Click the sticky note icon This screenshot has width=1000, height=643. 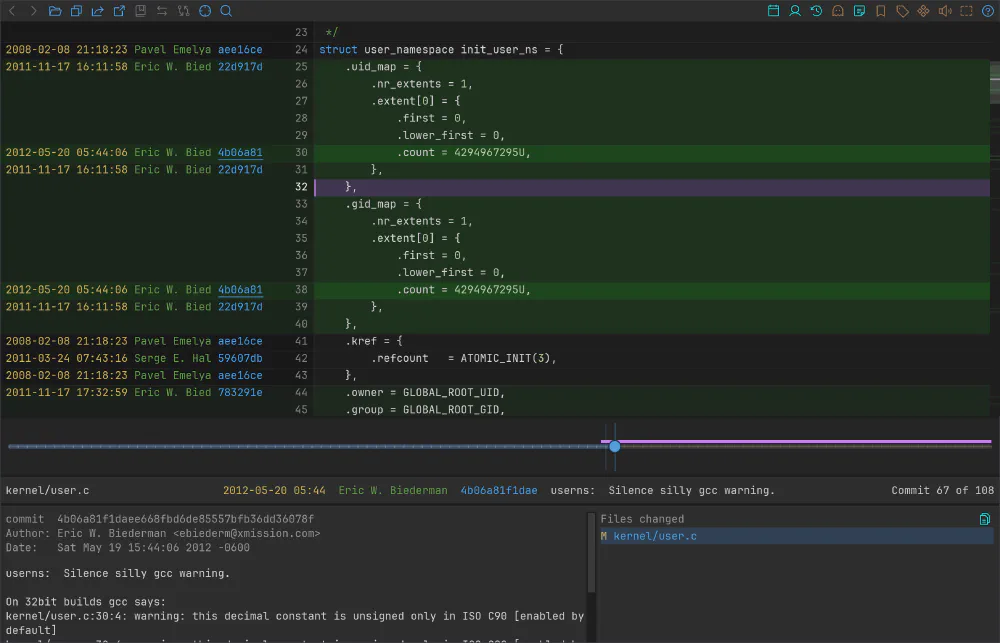(x=860, y=11)
